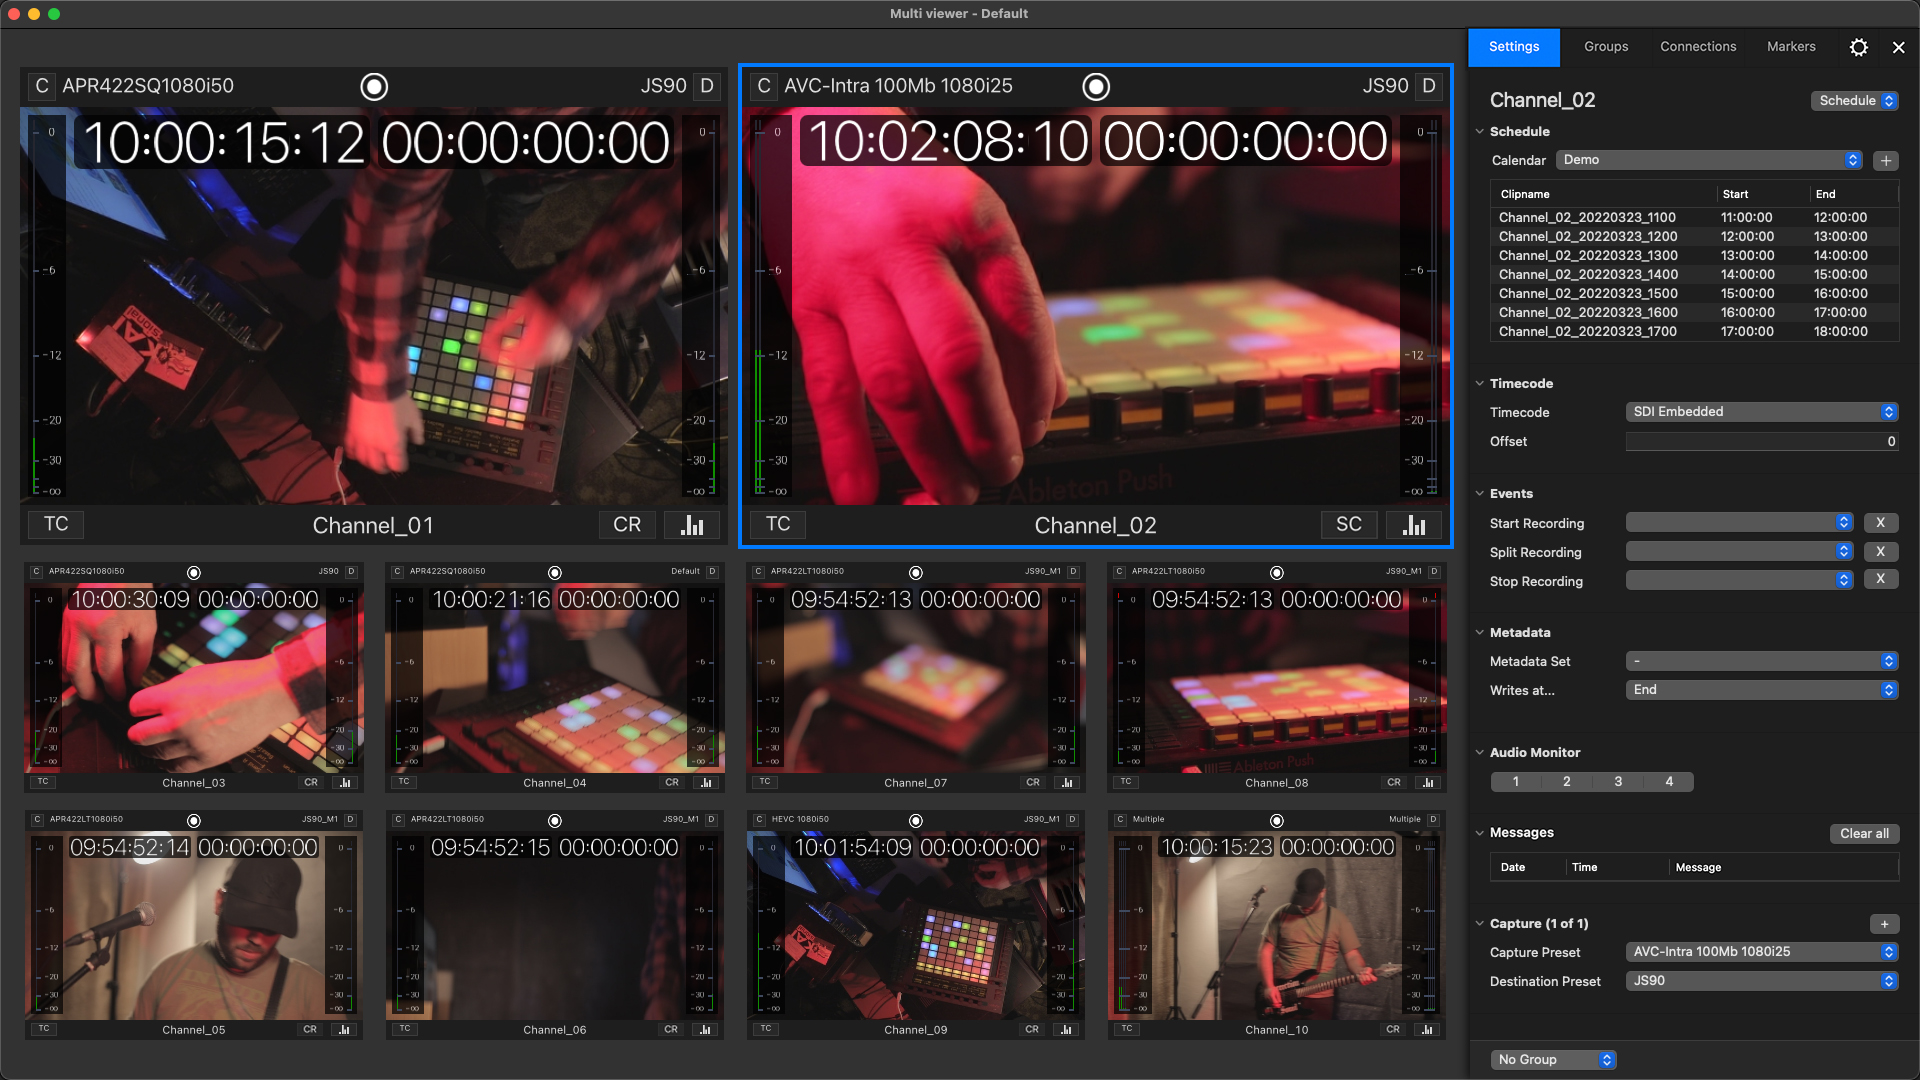The image size is (1920, 1080).
Task: Click the record indicator on Channel_02
Action: (1096, 87)
